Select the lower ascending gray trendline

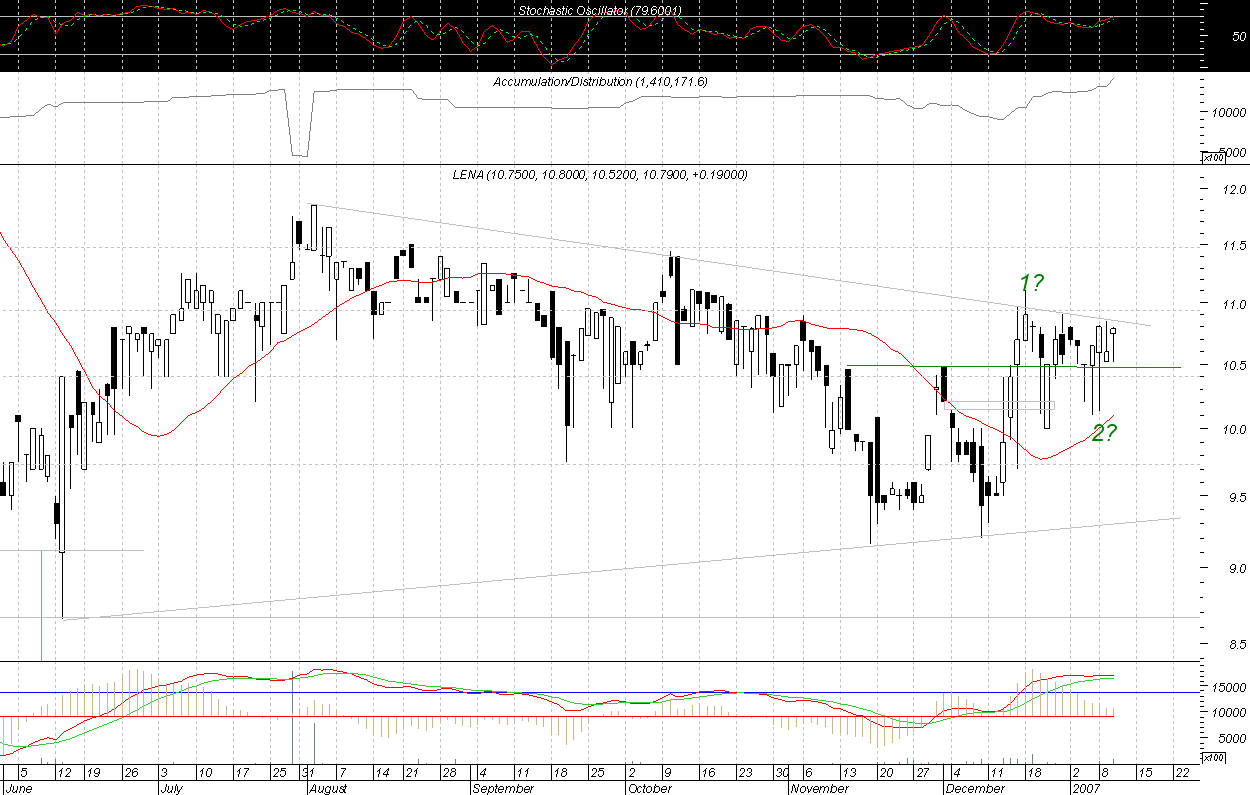tap(622, 569)
